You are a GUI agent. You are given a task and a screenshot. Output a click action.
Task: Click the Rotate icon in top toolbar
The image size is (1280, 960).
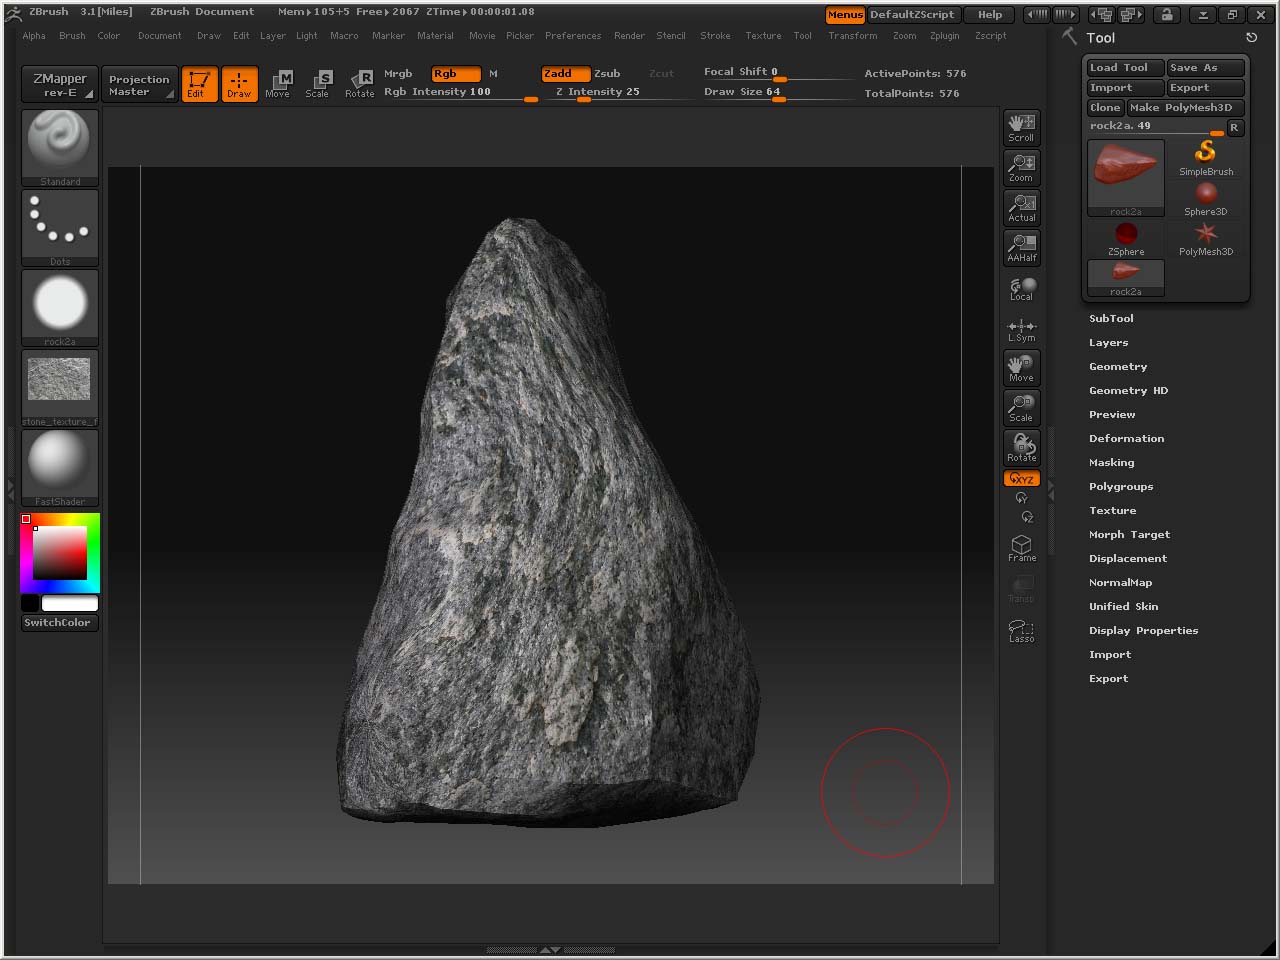(x=359, y=84)
